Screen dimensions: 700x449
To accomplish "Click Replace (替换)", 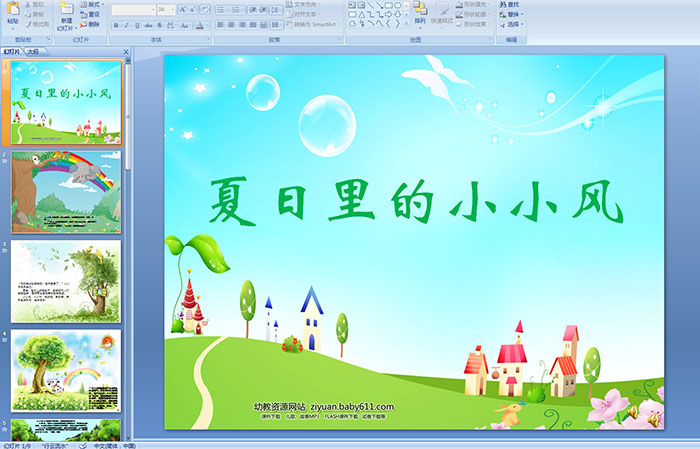I will (511, 14).
